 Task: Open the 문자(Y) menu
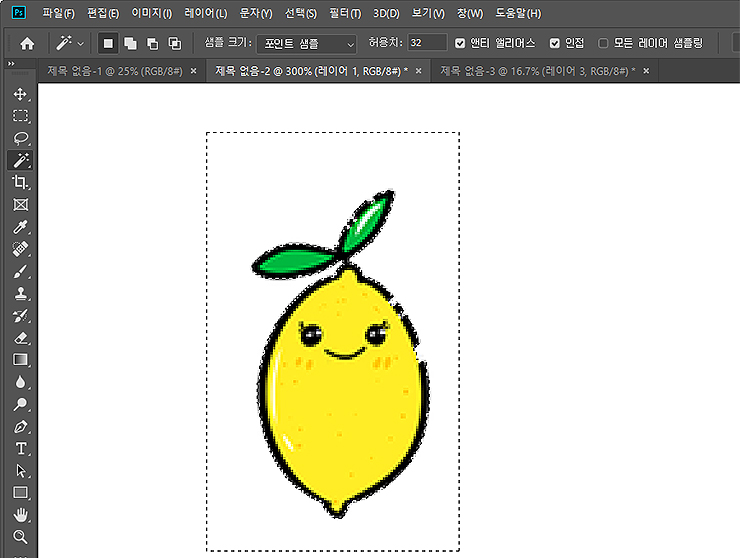256,13
